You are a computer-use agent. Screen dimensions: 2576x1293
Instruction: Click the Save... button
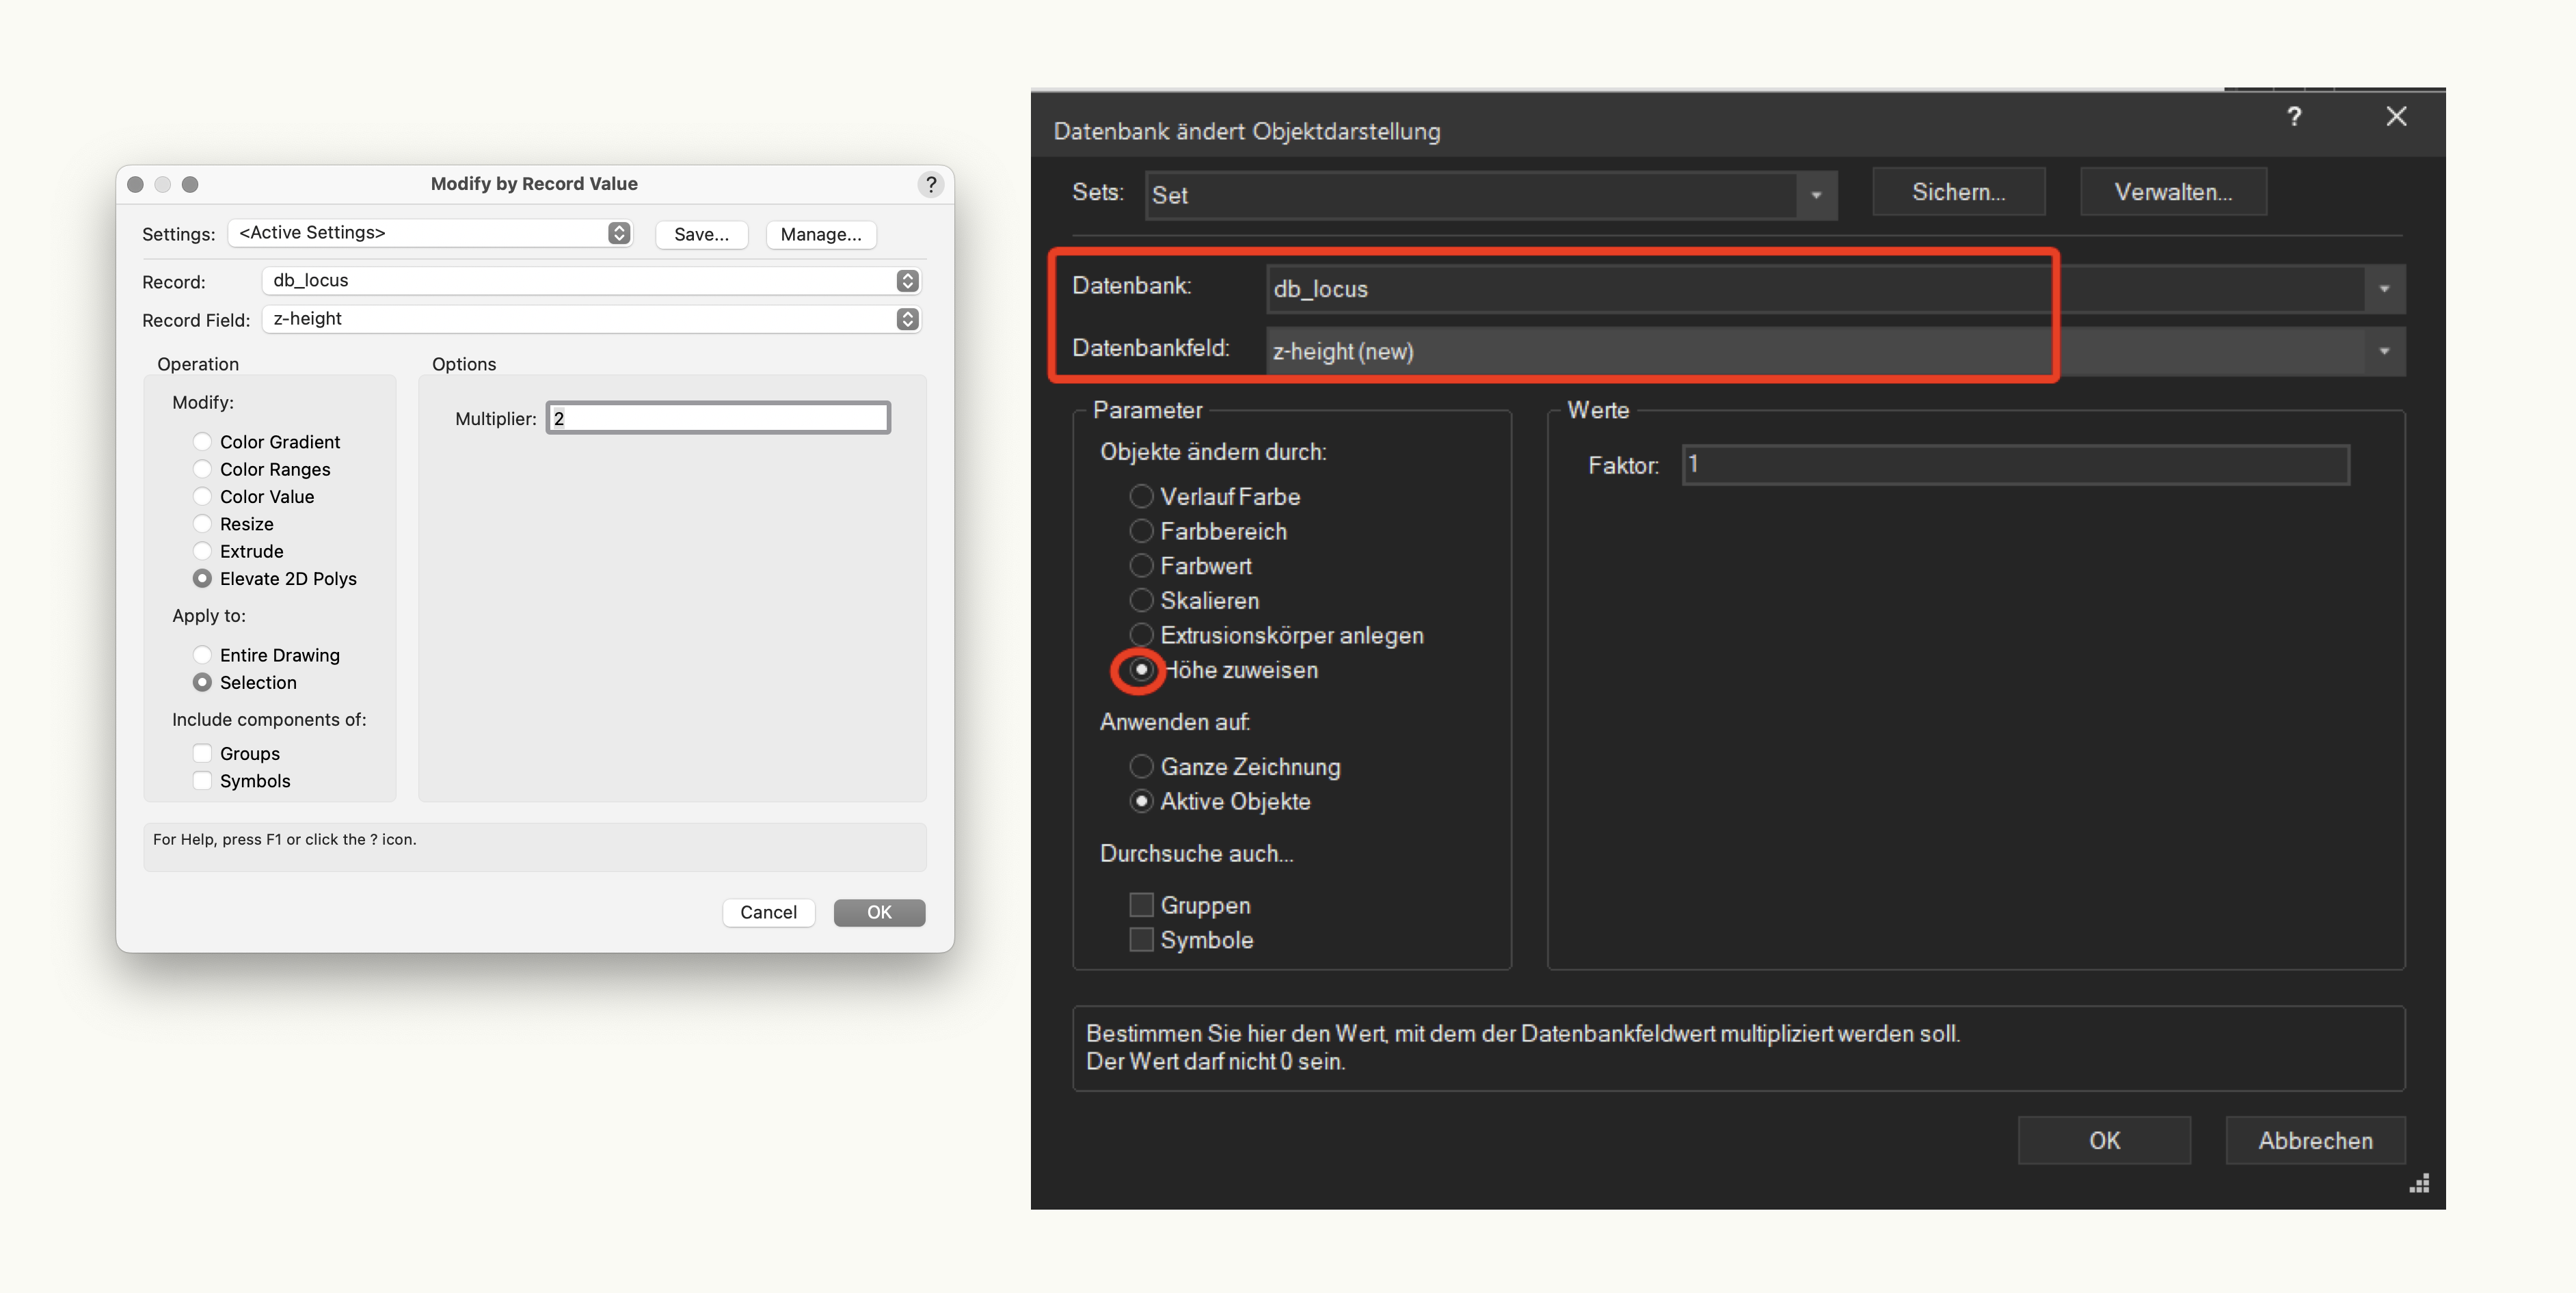pyautogui.click(x=701, y=234)
